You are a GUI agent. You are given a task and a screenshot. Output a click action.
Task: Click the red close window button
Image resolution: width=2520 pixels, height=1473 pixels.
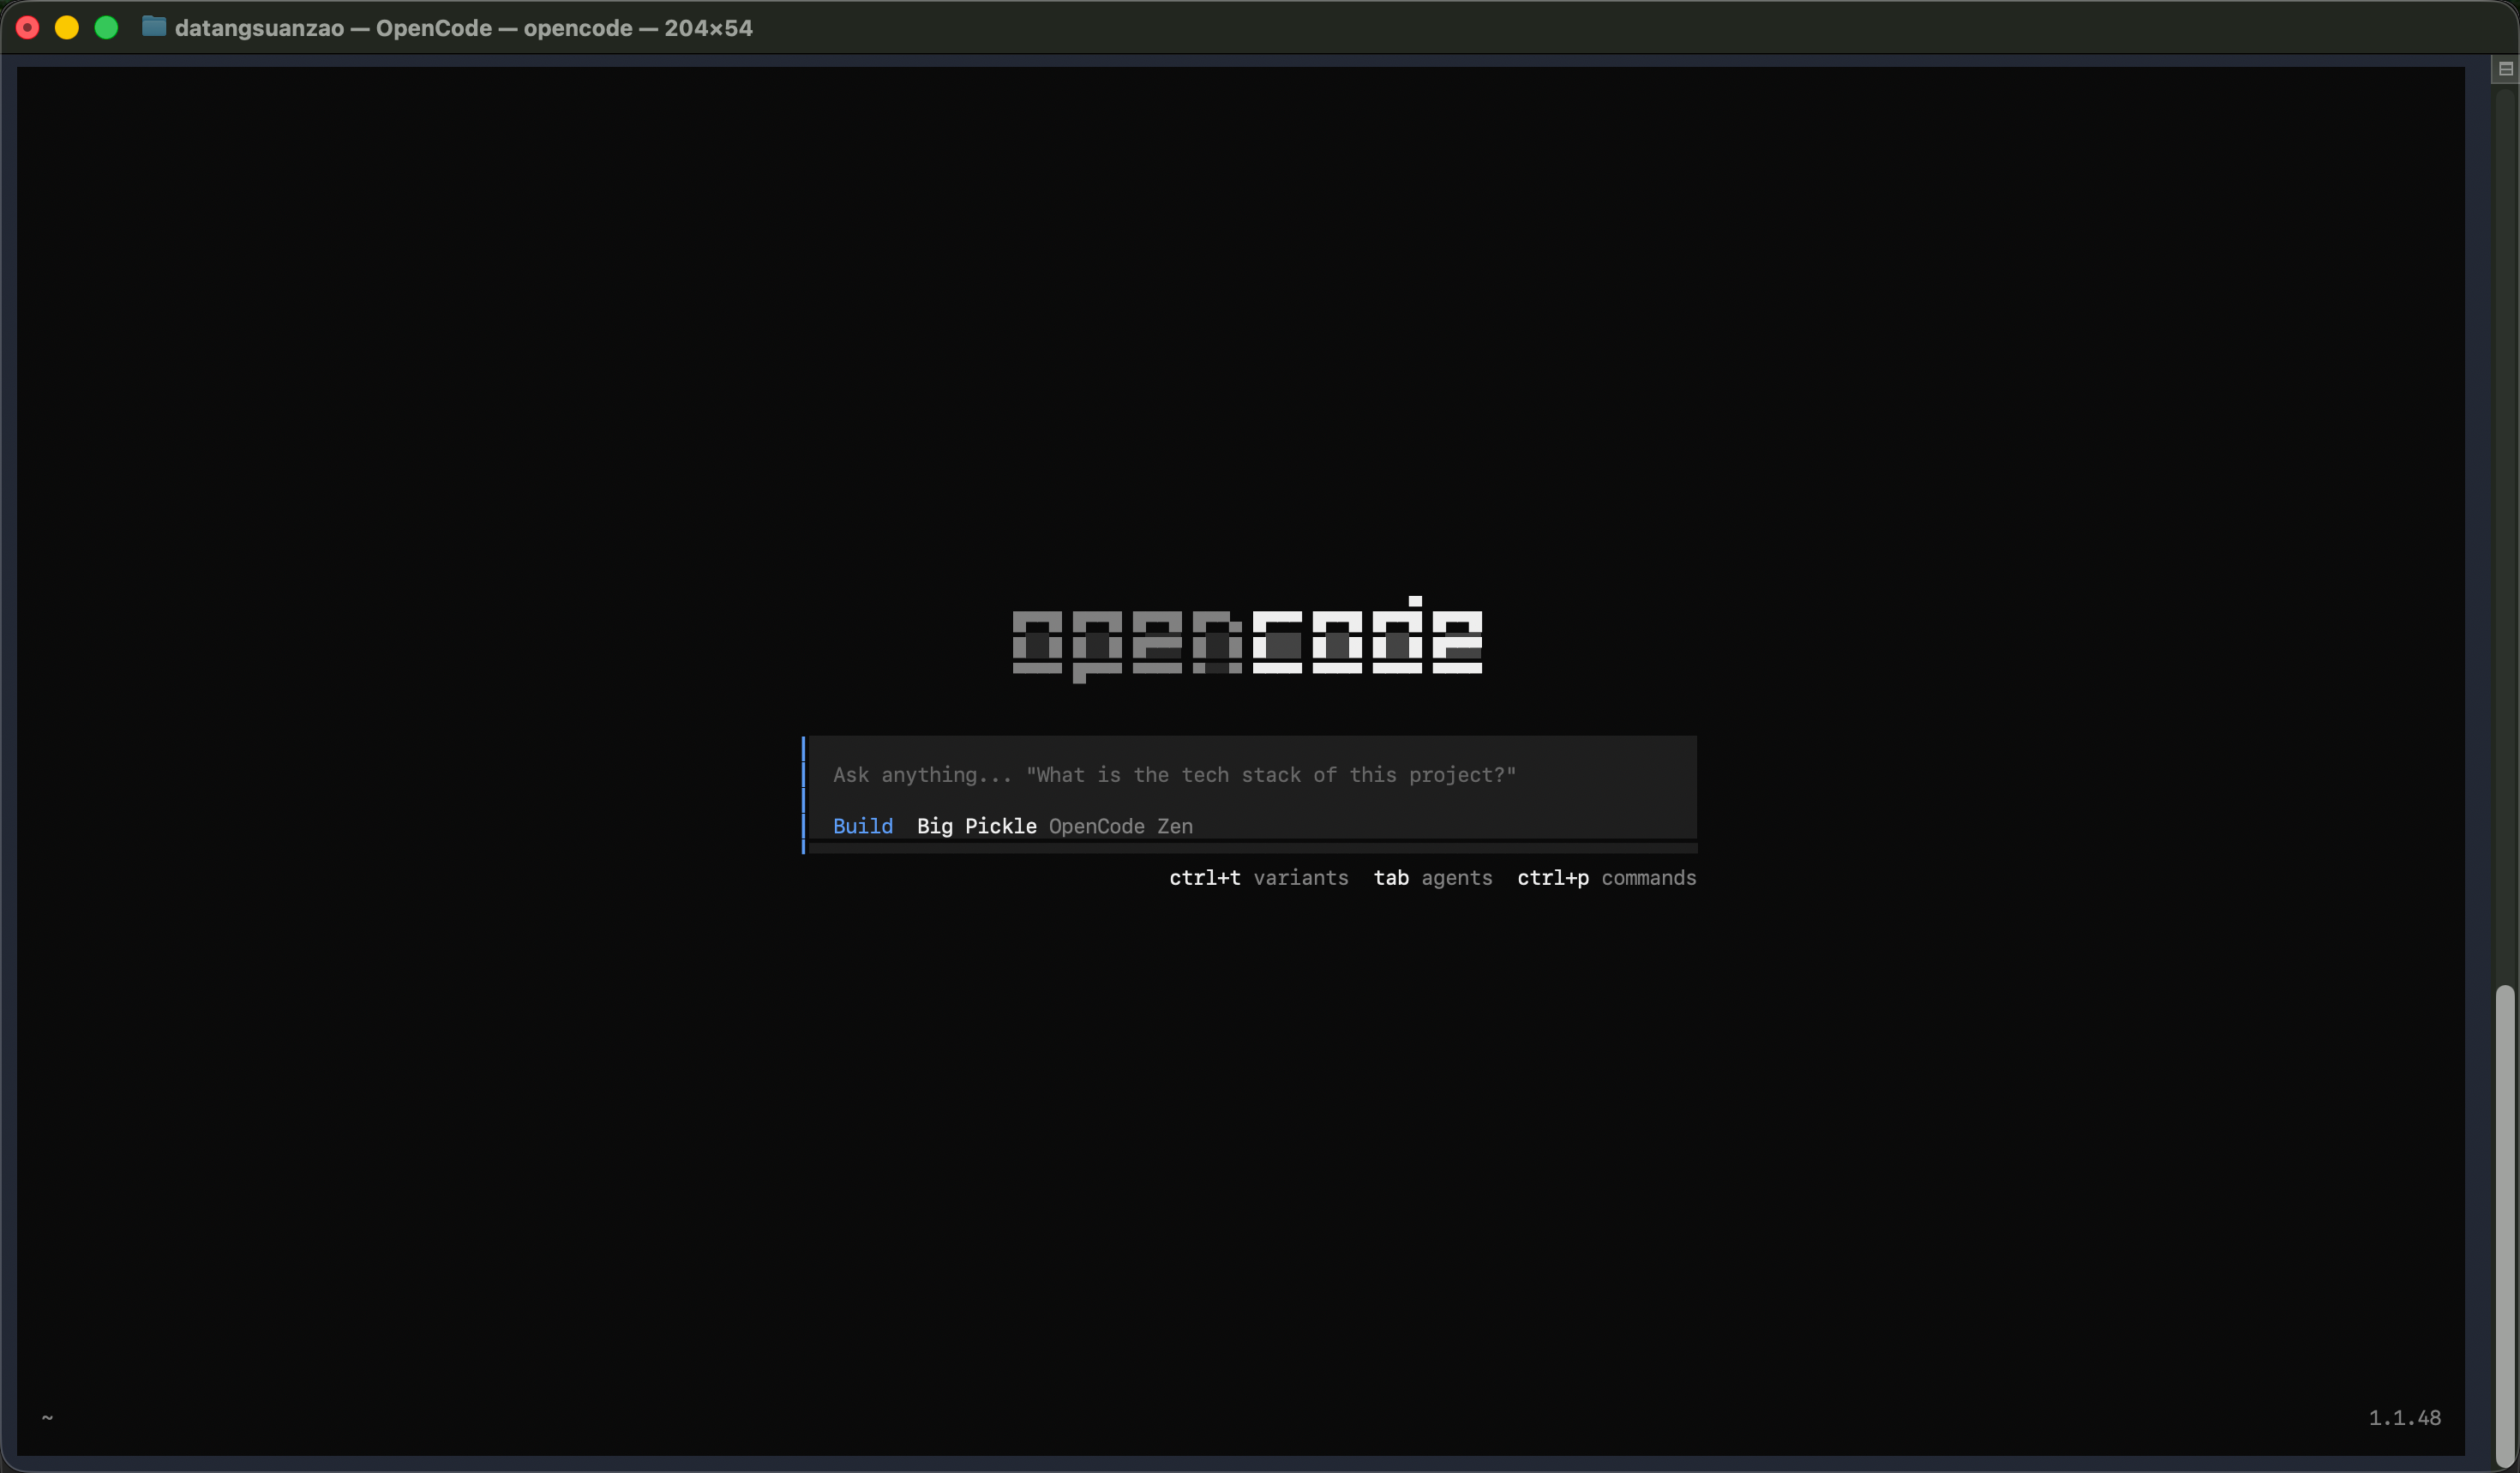click(28, 28)
